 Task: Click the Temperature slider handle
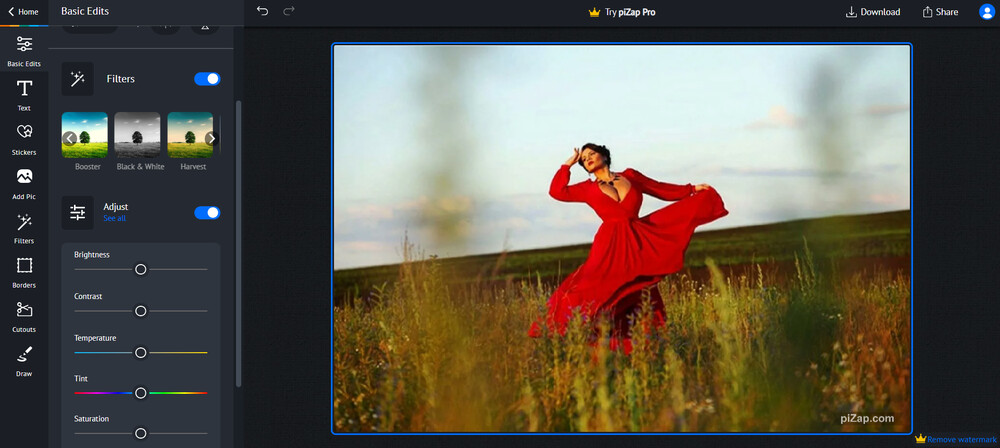point(141,352)
